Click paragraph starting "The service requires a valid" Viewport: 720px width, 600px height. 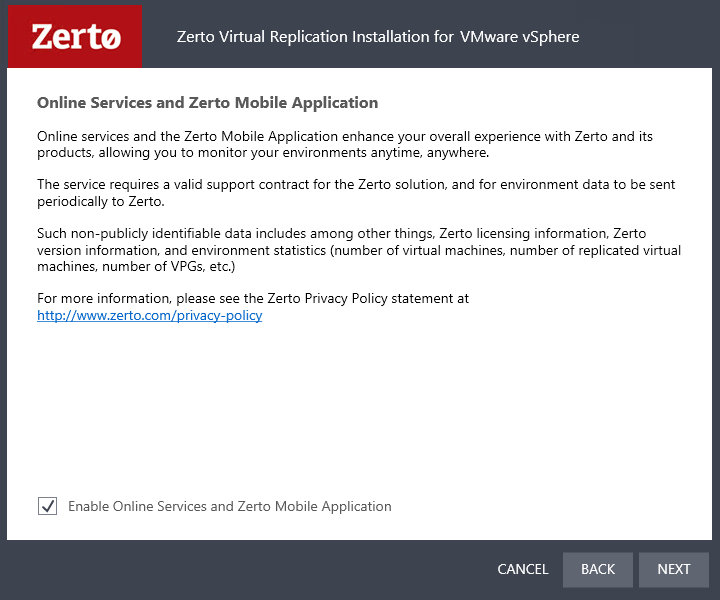356,193
